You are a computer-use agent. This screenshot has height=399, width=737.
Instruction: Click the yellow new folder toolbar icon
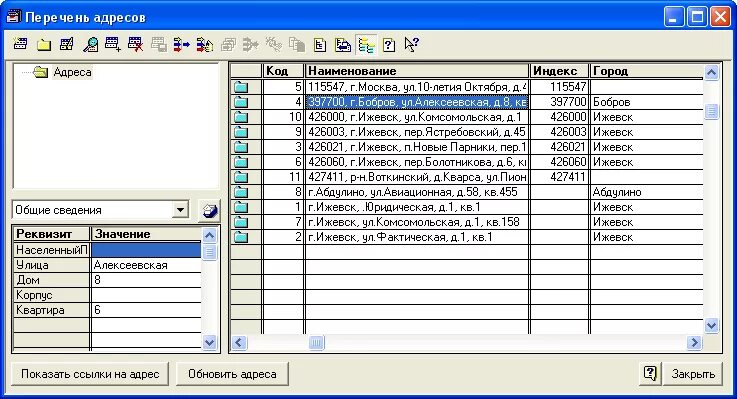pos(44,45)
